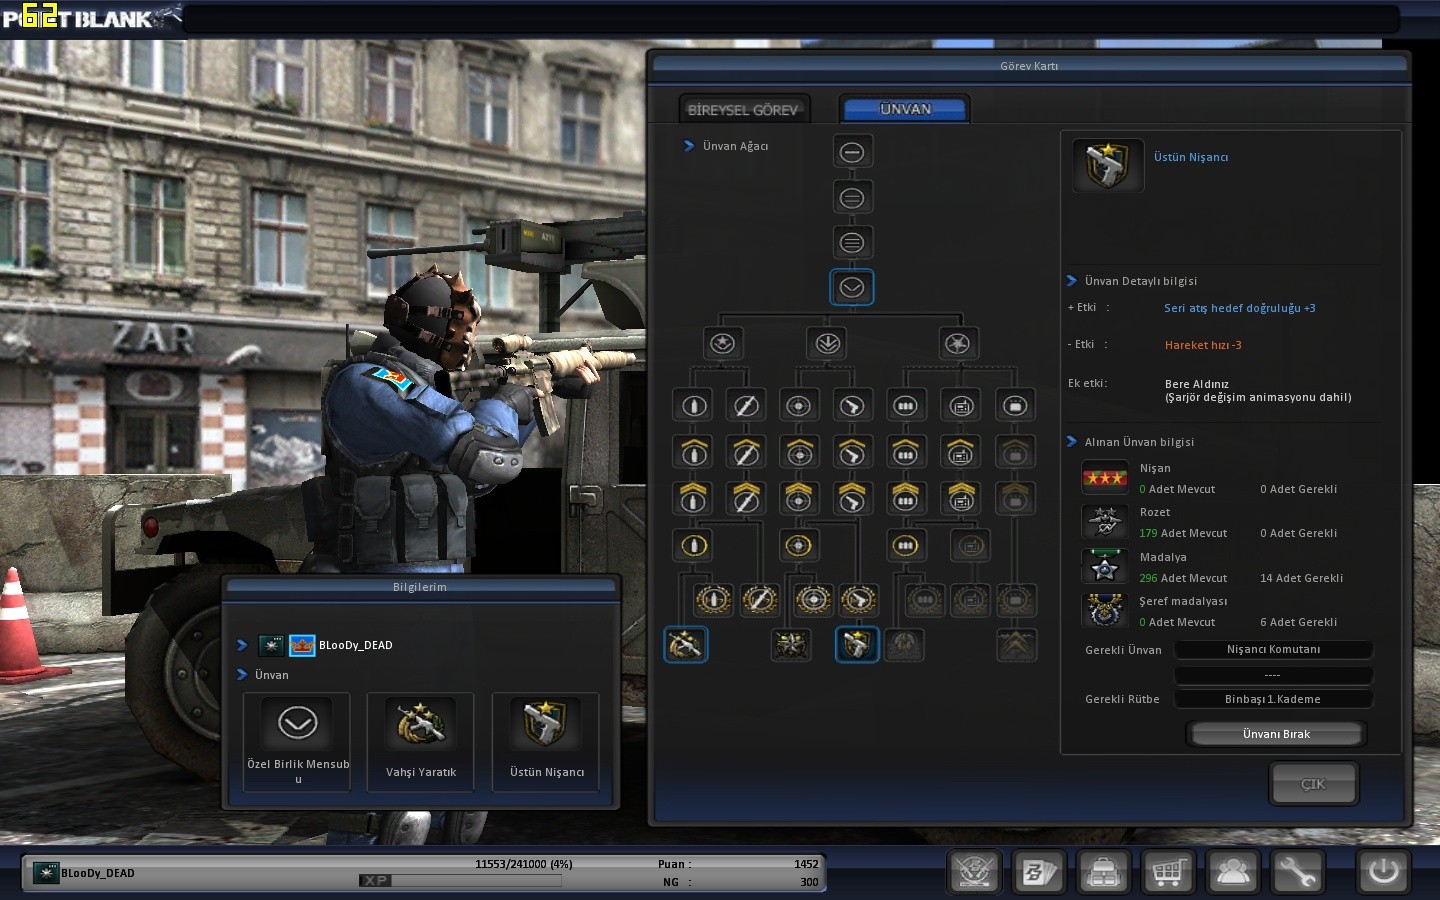
Task: Select the plain crosshair title node without chevrons
Action: (x=798, y=406)
